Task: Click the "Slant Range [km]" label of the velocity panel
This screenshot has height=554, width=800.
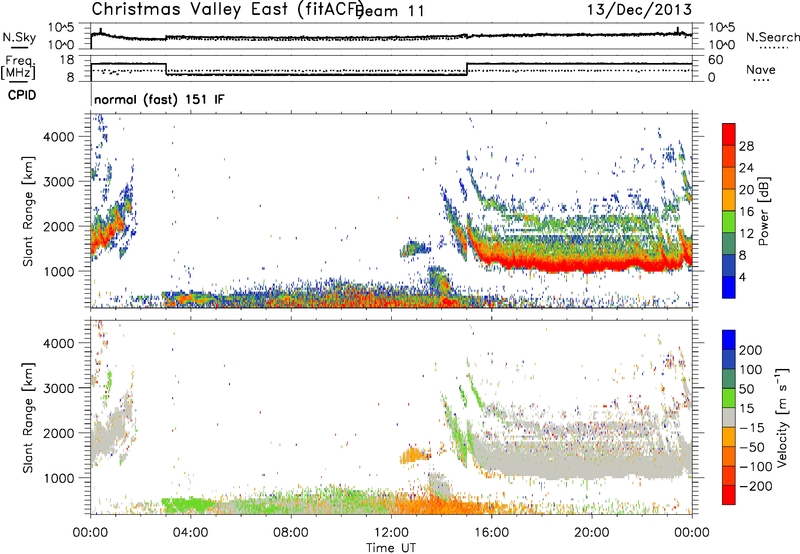Action: [28, 418]
